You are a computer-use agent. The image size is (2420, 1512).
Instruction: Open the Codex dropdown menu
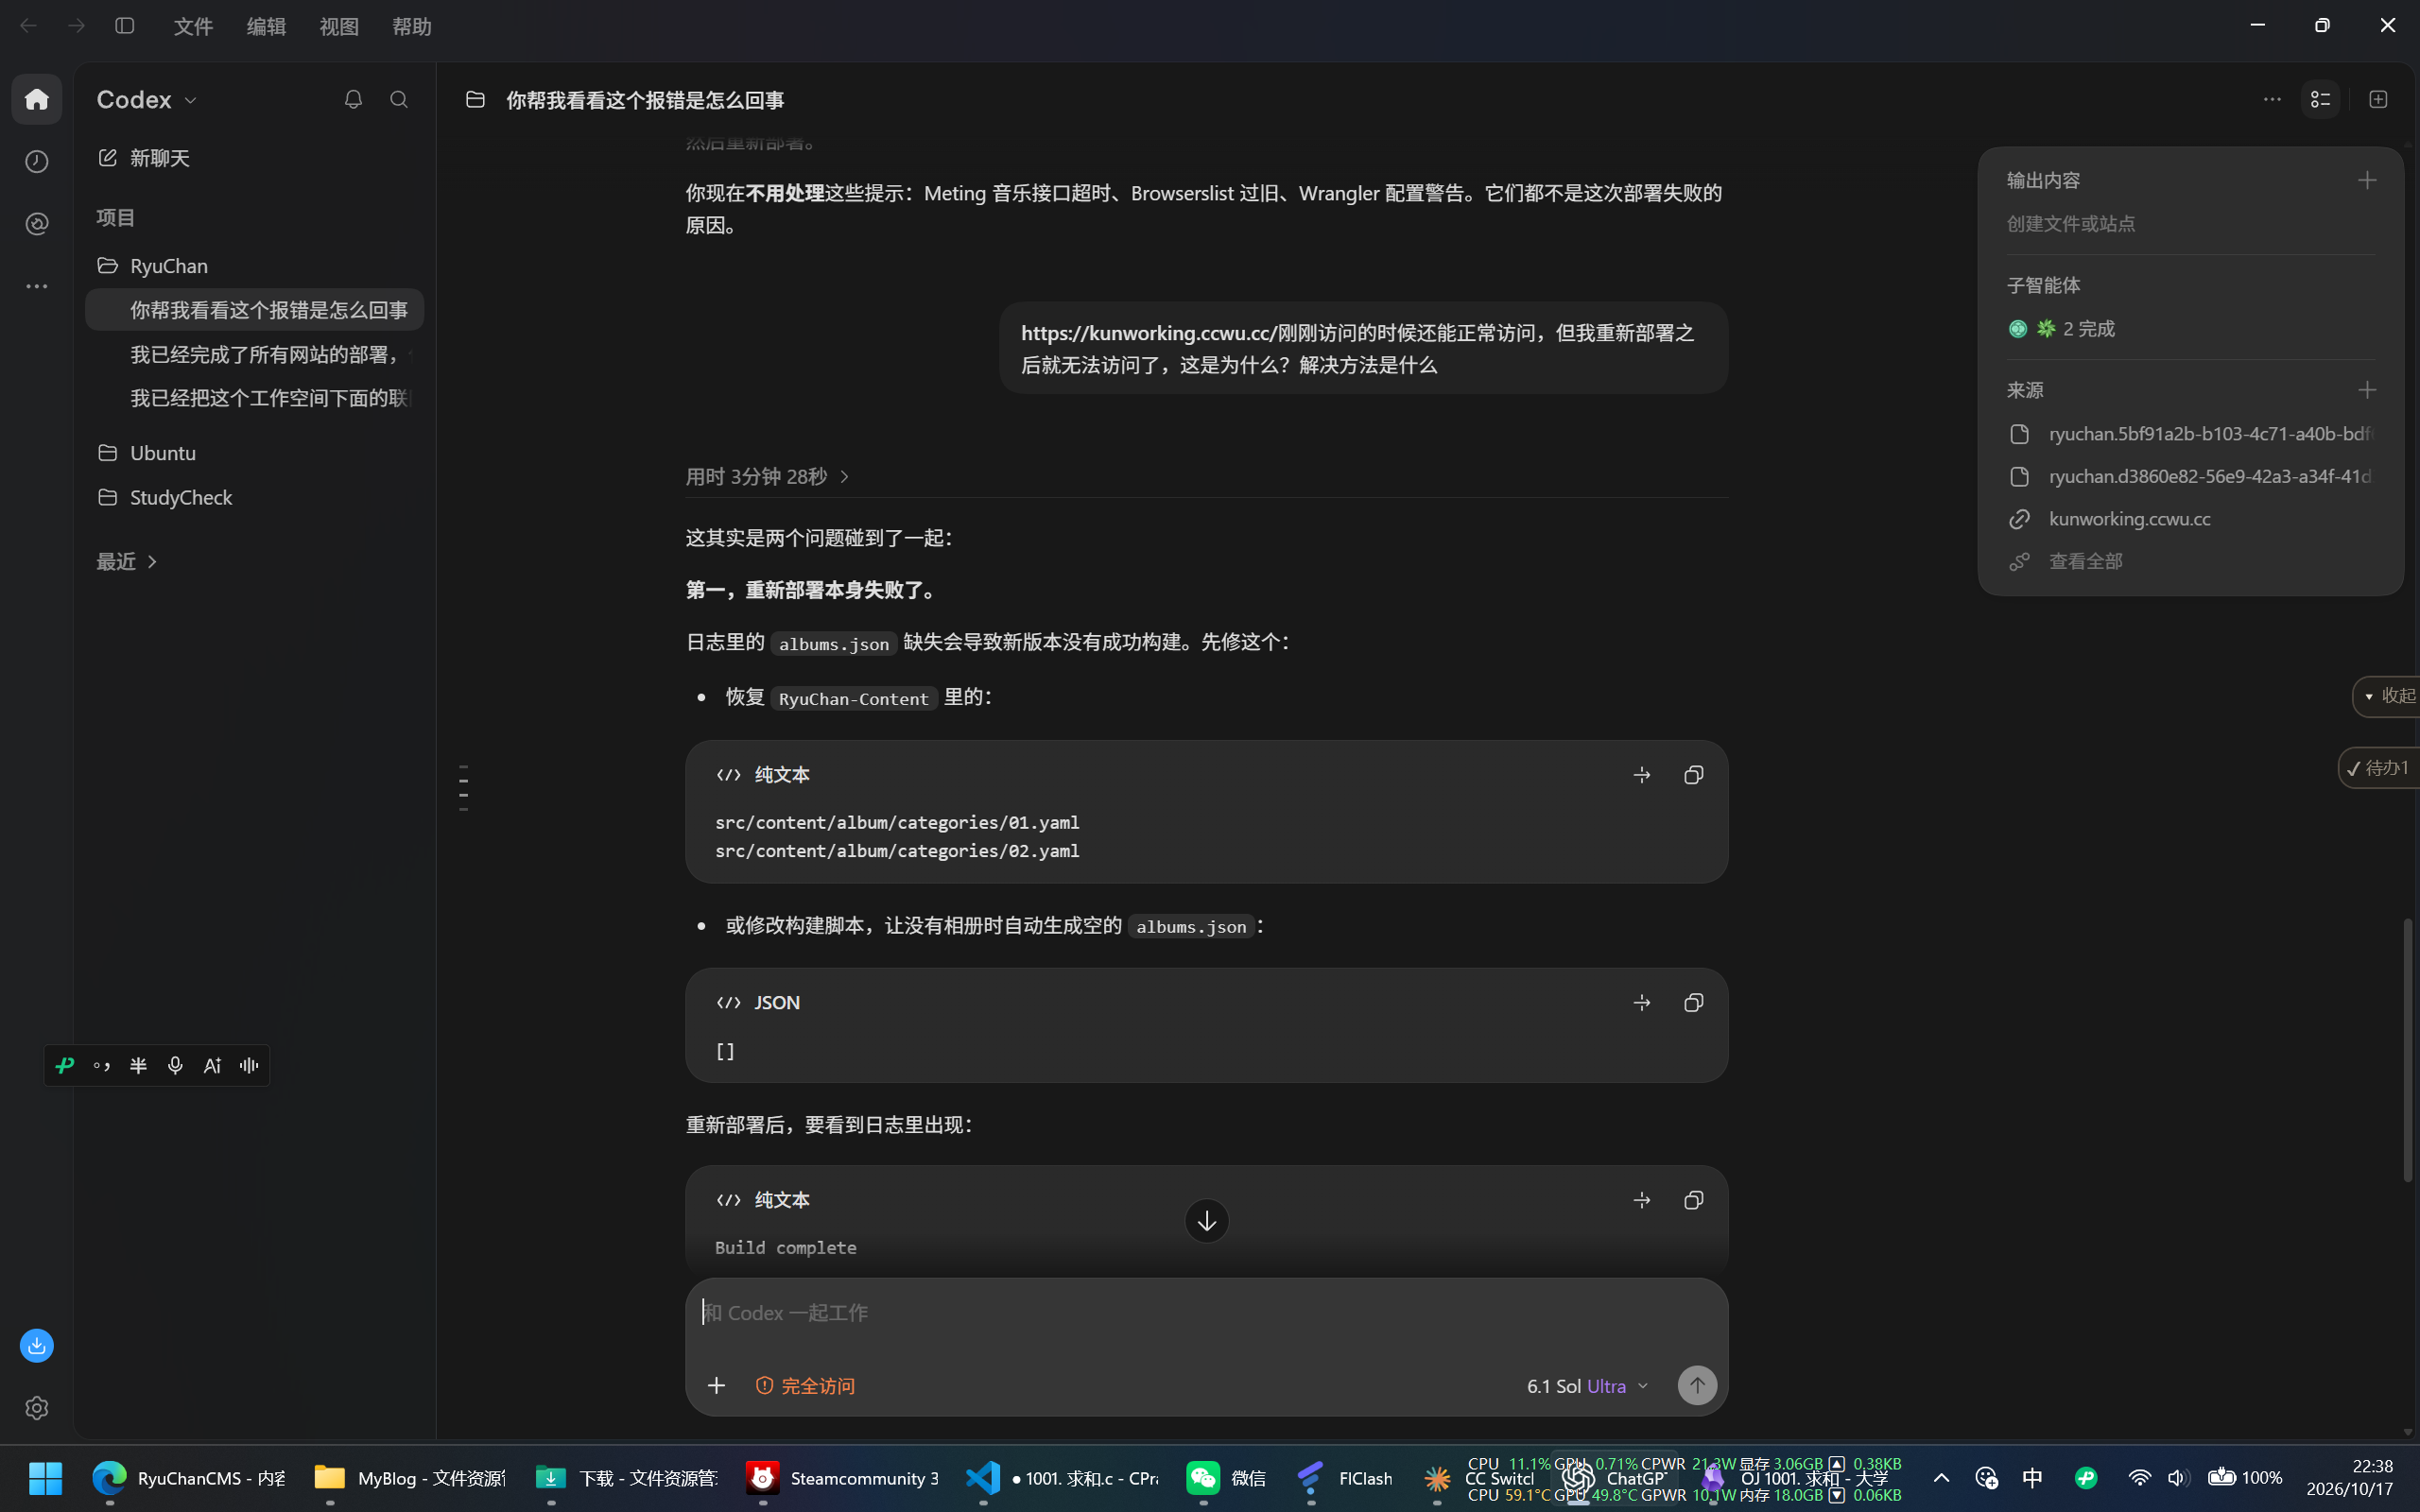click(x=147, y=99)
